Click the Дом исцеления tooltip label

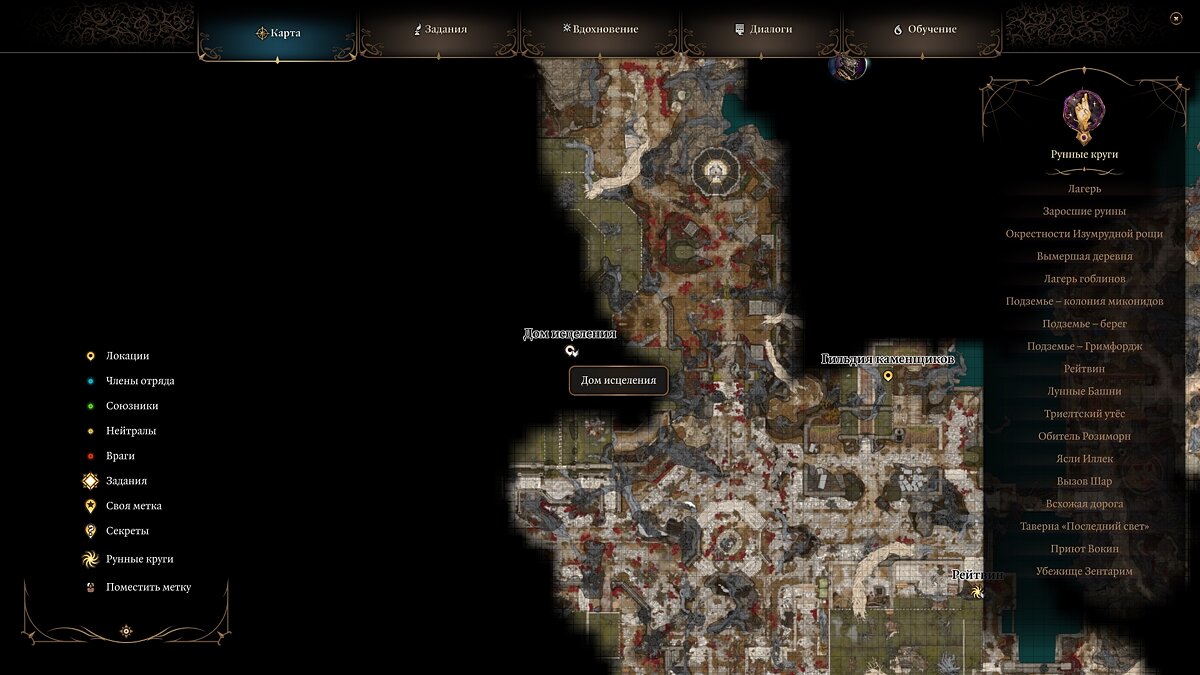(x=618, y=380)
